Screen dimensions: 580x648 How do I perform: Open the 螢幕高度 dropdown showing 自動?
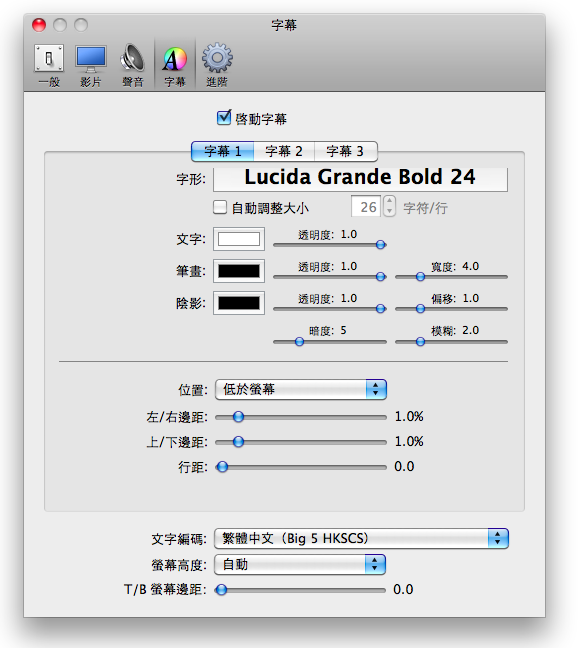[x=300, y=565]
